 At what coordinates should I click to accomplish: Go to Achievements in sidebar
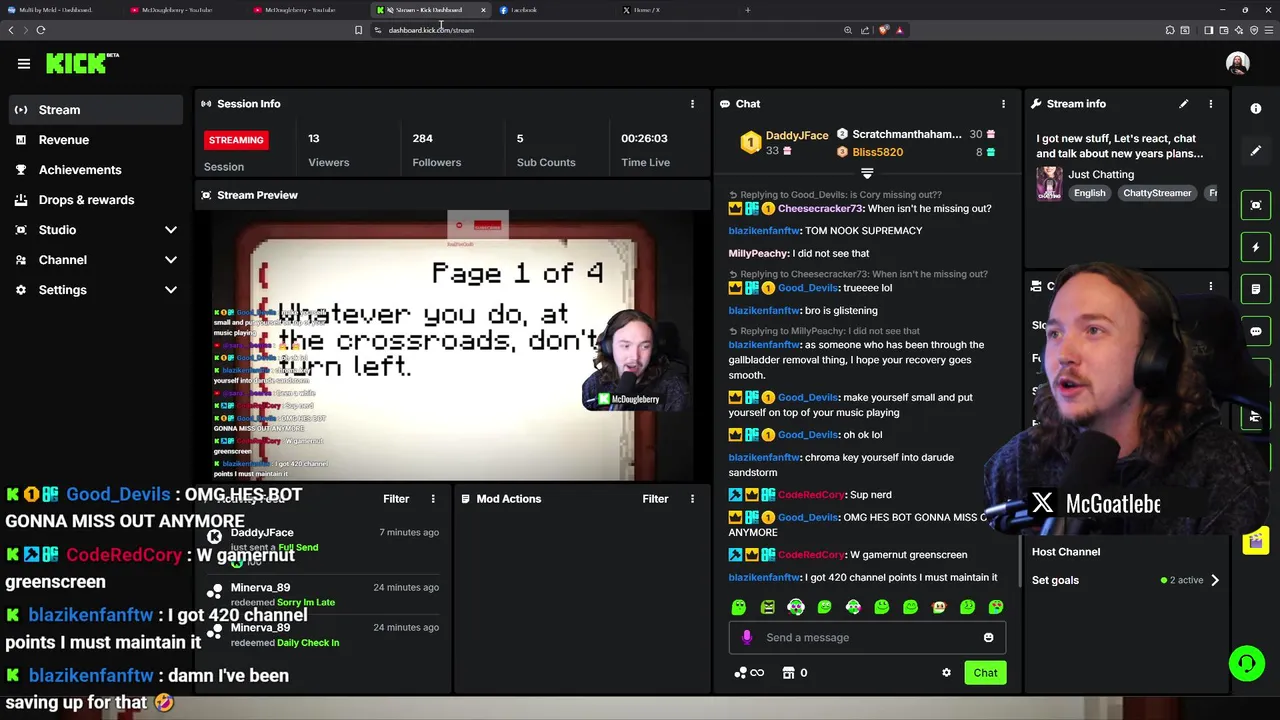[97, 170]
